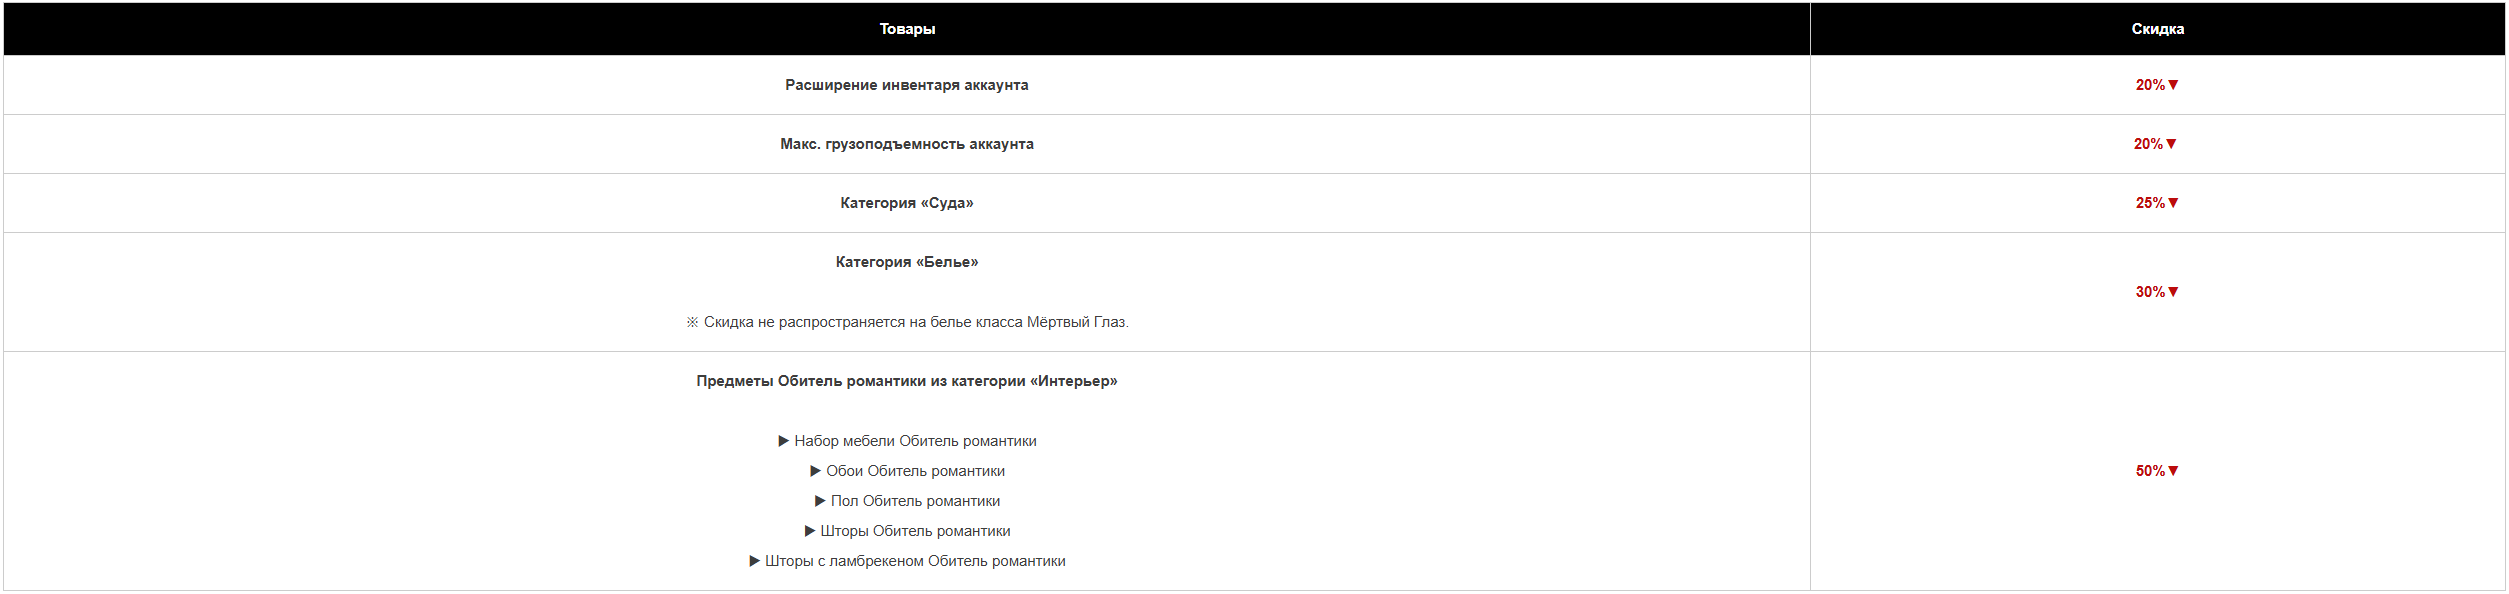
Task: Click the ※ note symbol
Action: (x=692, y=322)
